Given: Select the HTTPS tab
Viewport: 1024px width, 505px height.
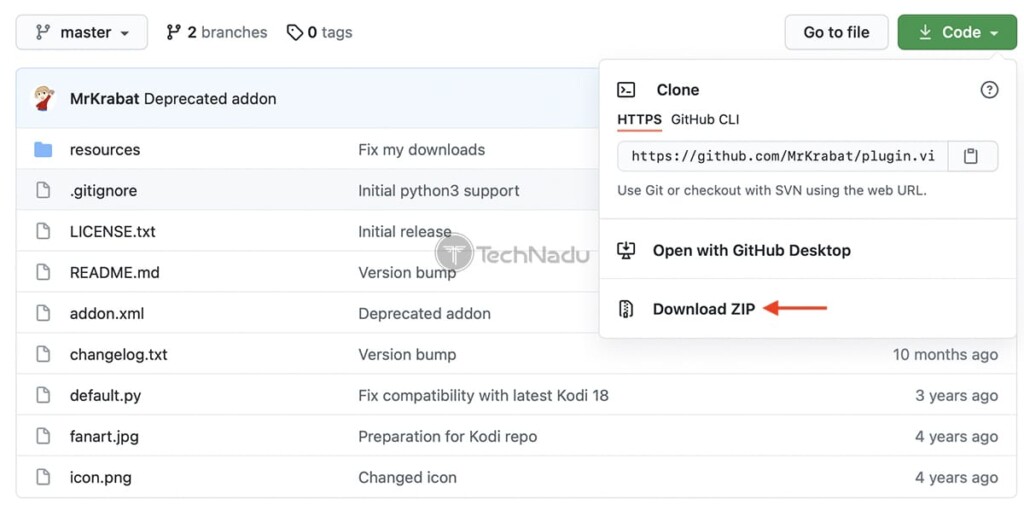Looking at the screenshot, I should tap(639, 120).
